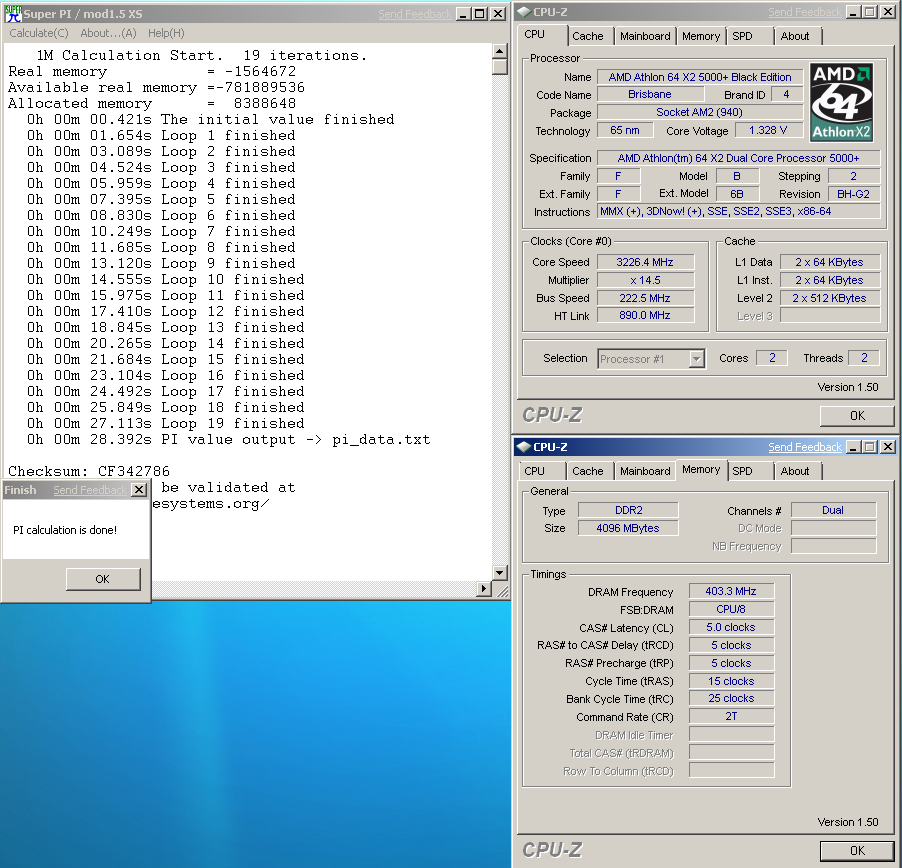Open Cache tab in bottom CPU-Z
The height and width of the screenshot is (868, 902).
point(588,471)
